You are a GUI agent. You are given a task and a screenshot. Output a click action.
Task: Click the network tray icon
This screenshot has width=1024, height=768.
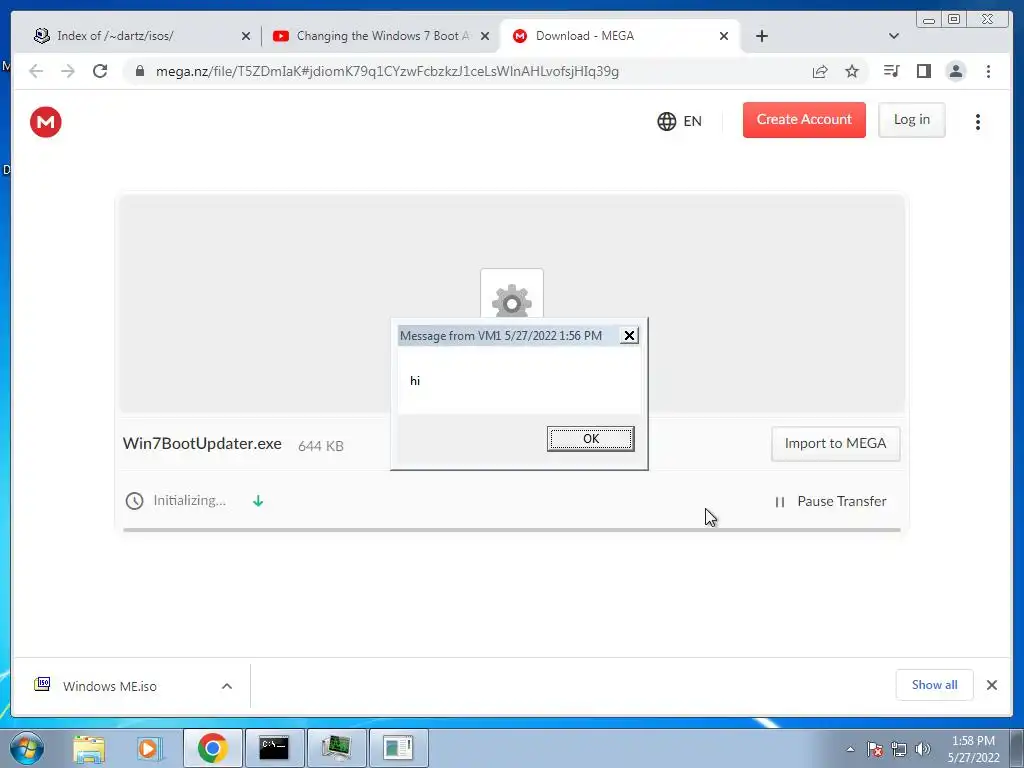click(899, 749)
